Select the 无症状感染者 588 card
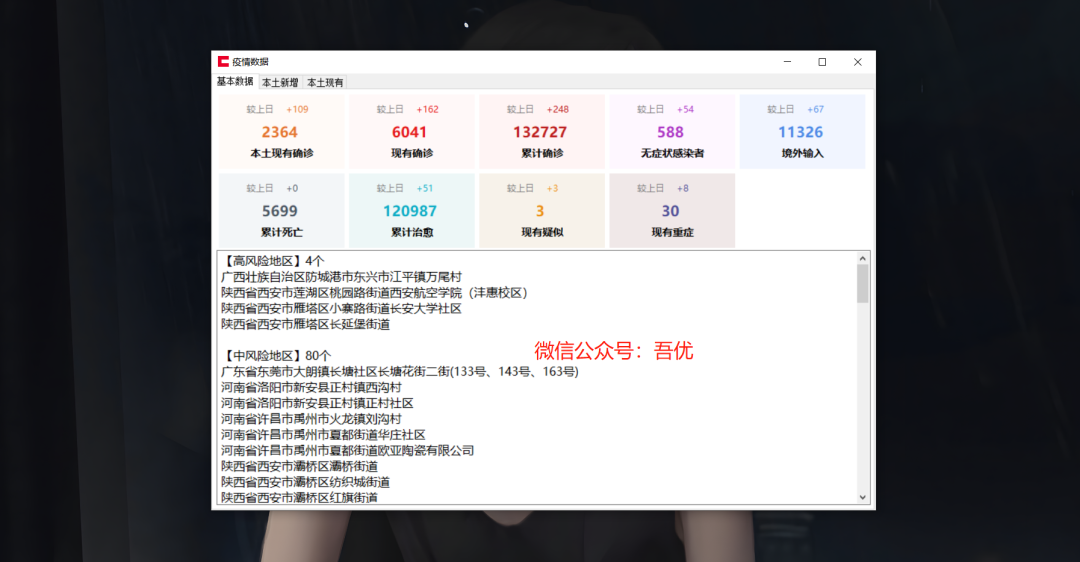This screenshot has width=1080, height=562. click(x=672, y=132)
